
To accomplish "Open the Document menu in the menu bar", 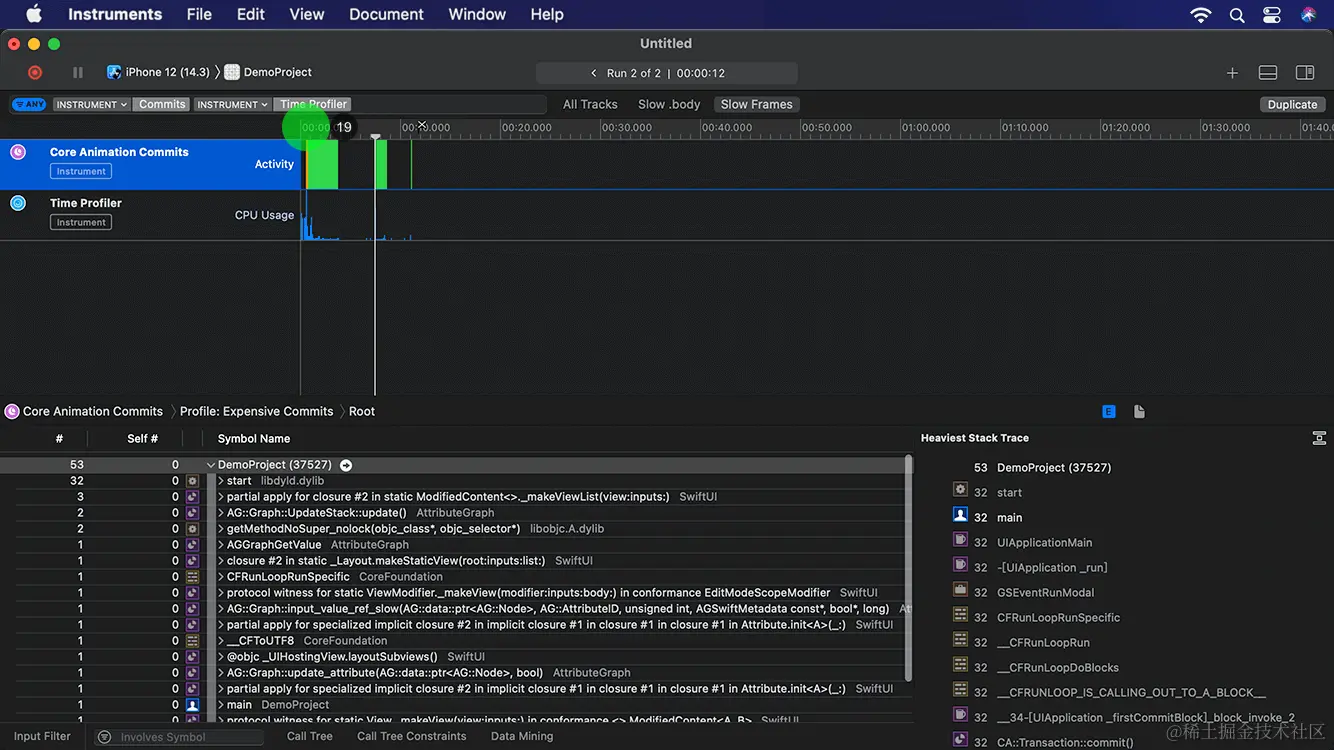I will pos(386,14).
